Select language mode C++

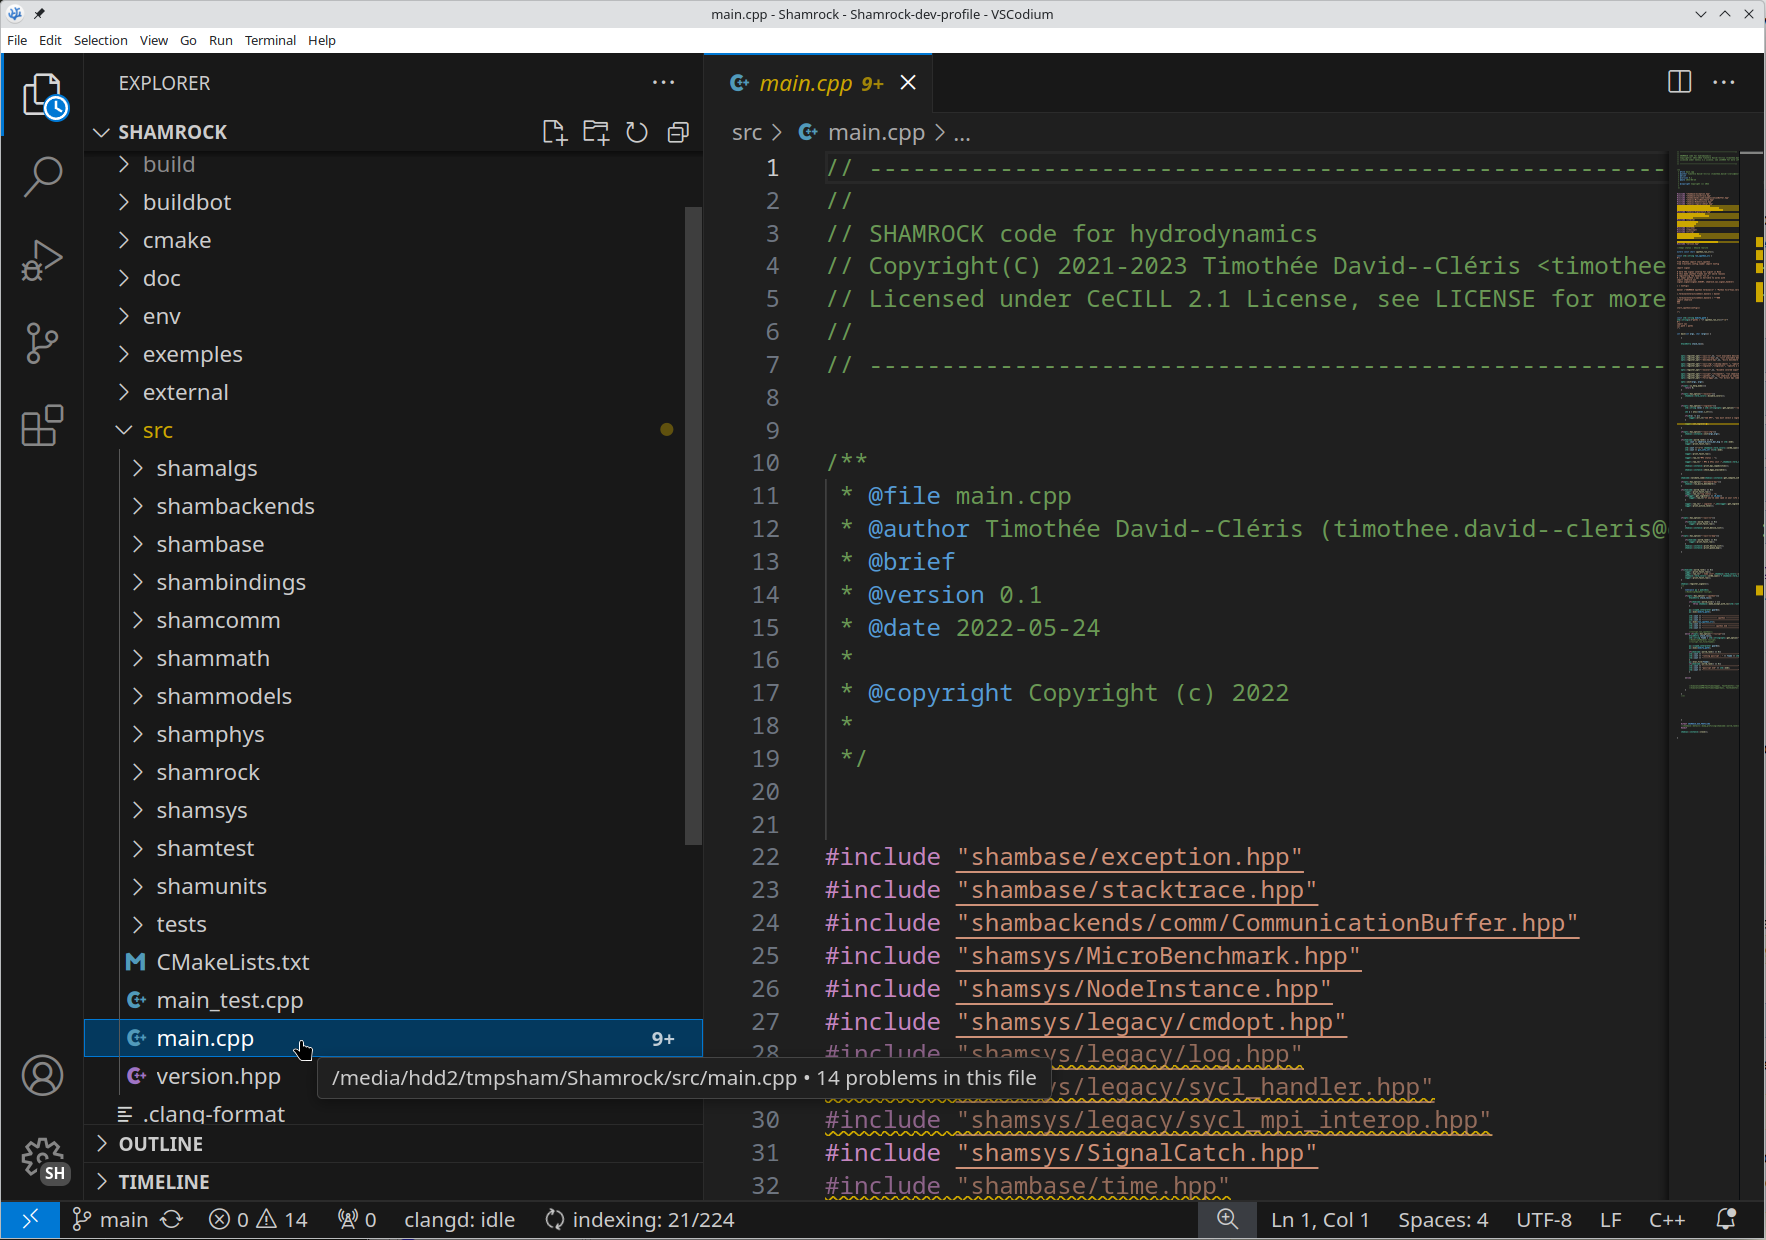pyautogui.click(x=1667, y=1220)
